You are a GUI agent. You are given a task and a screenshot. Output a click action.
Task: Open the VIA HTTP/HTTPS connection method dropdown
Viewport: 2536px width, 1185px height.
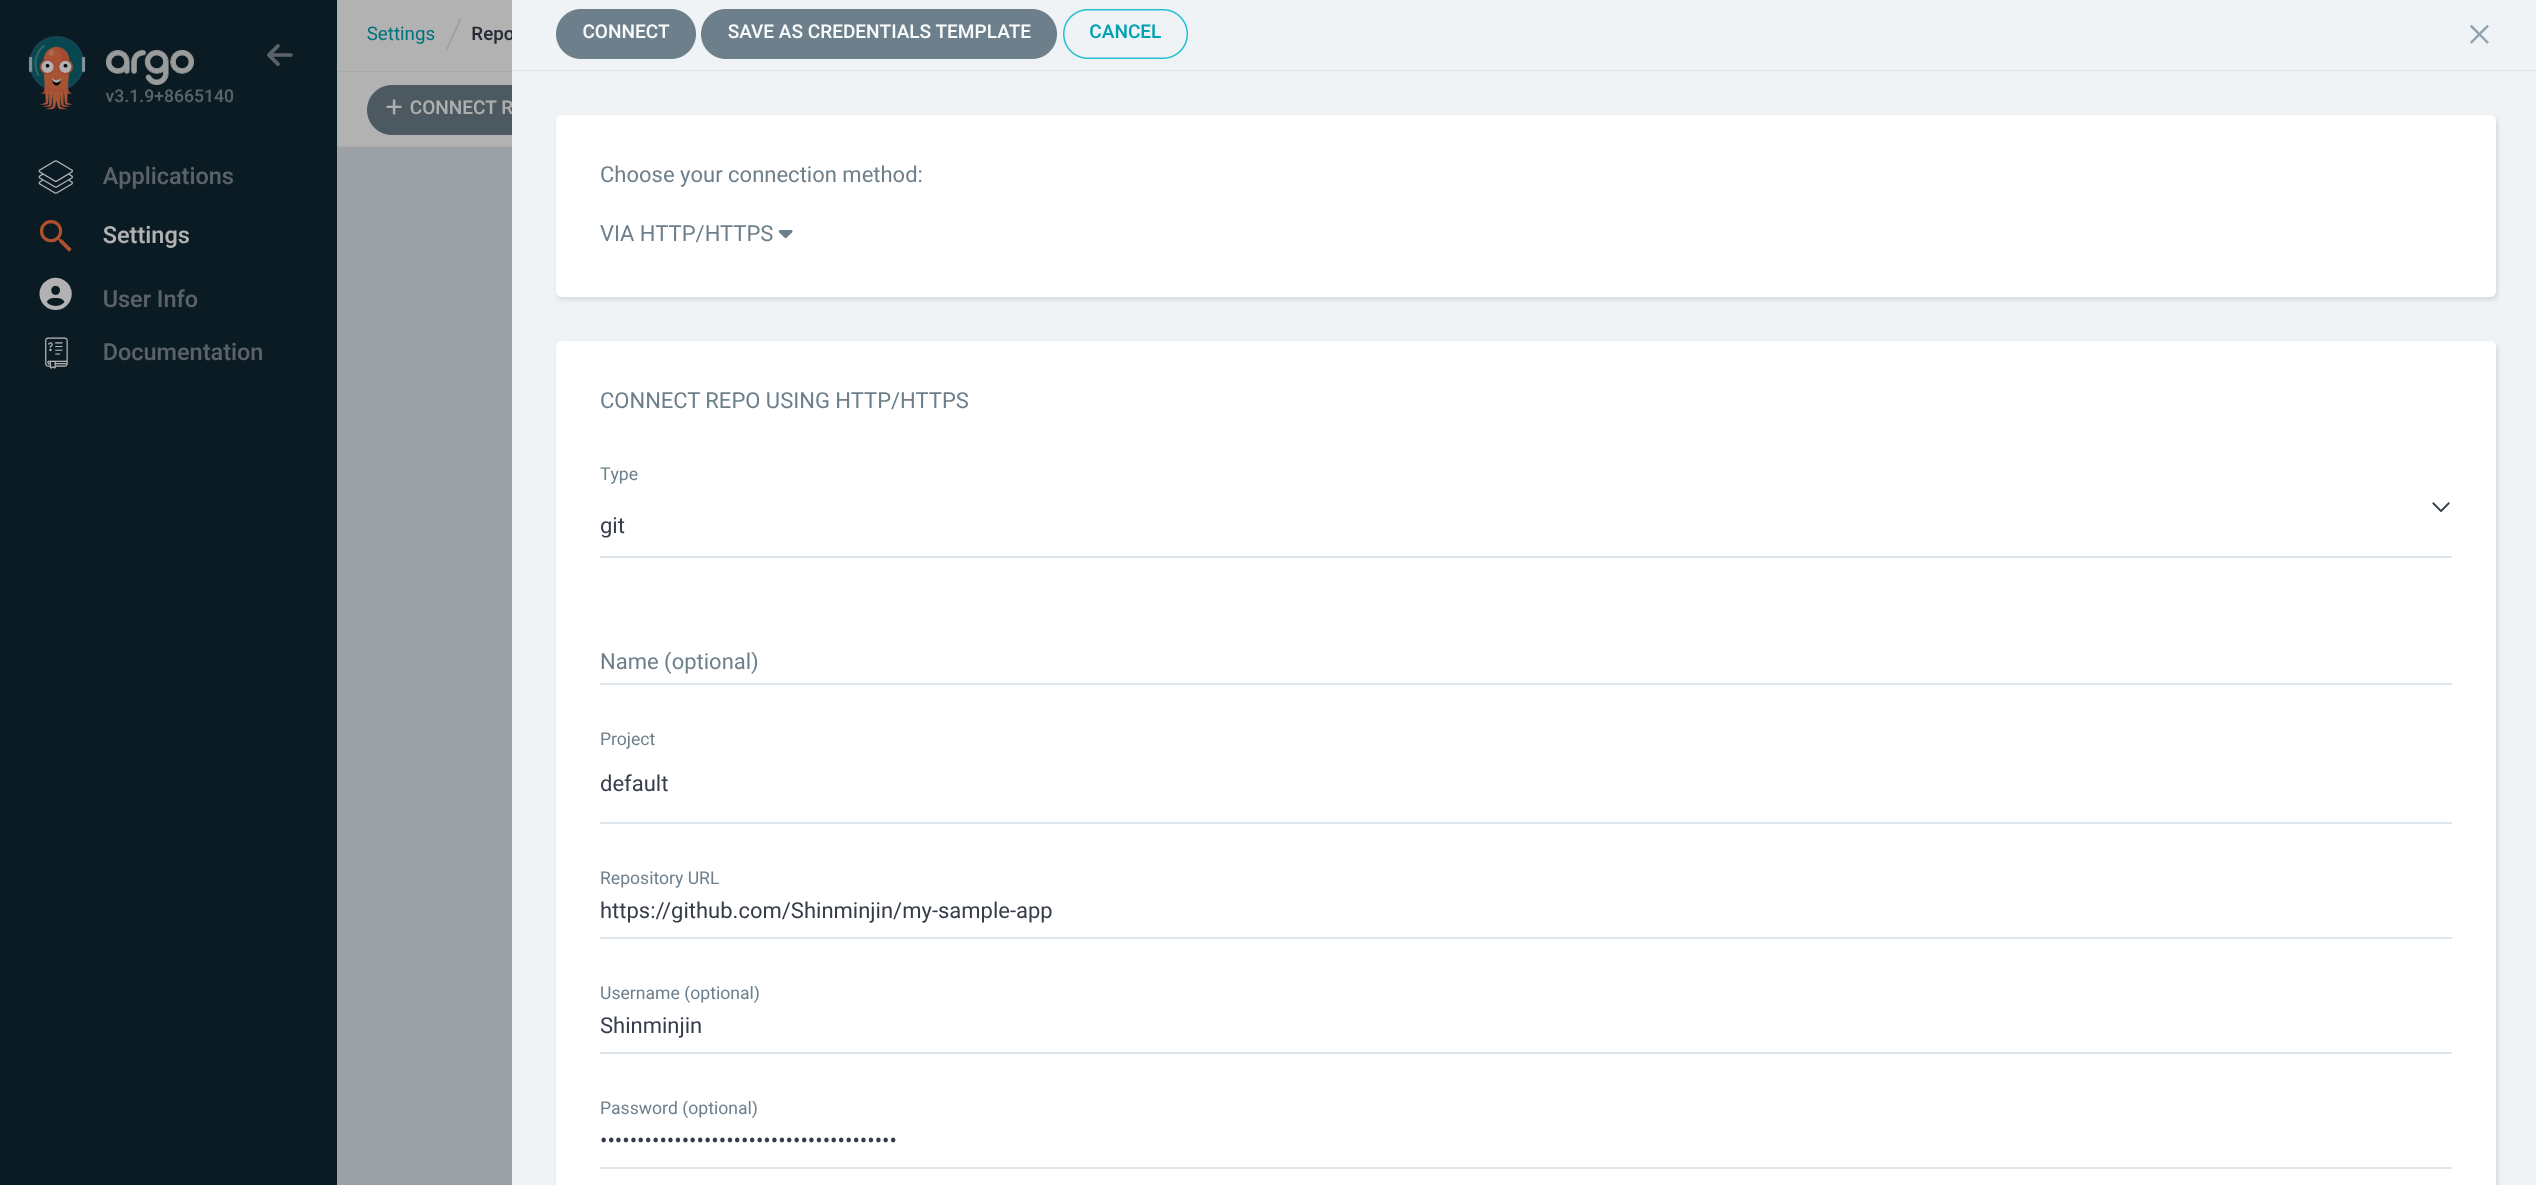pos(696,234)
